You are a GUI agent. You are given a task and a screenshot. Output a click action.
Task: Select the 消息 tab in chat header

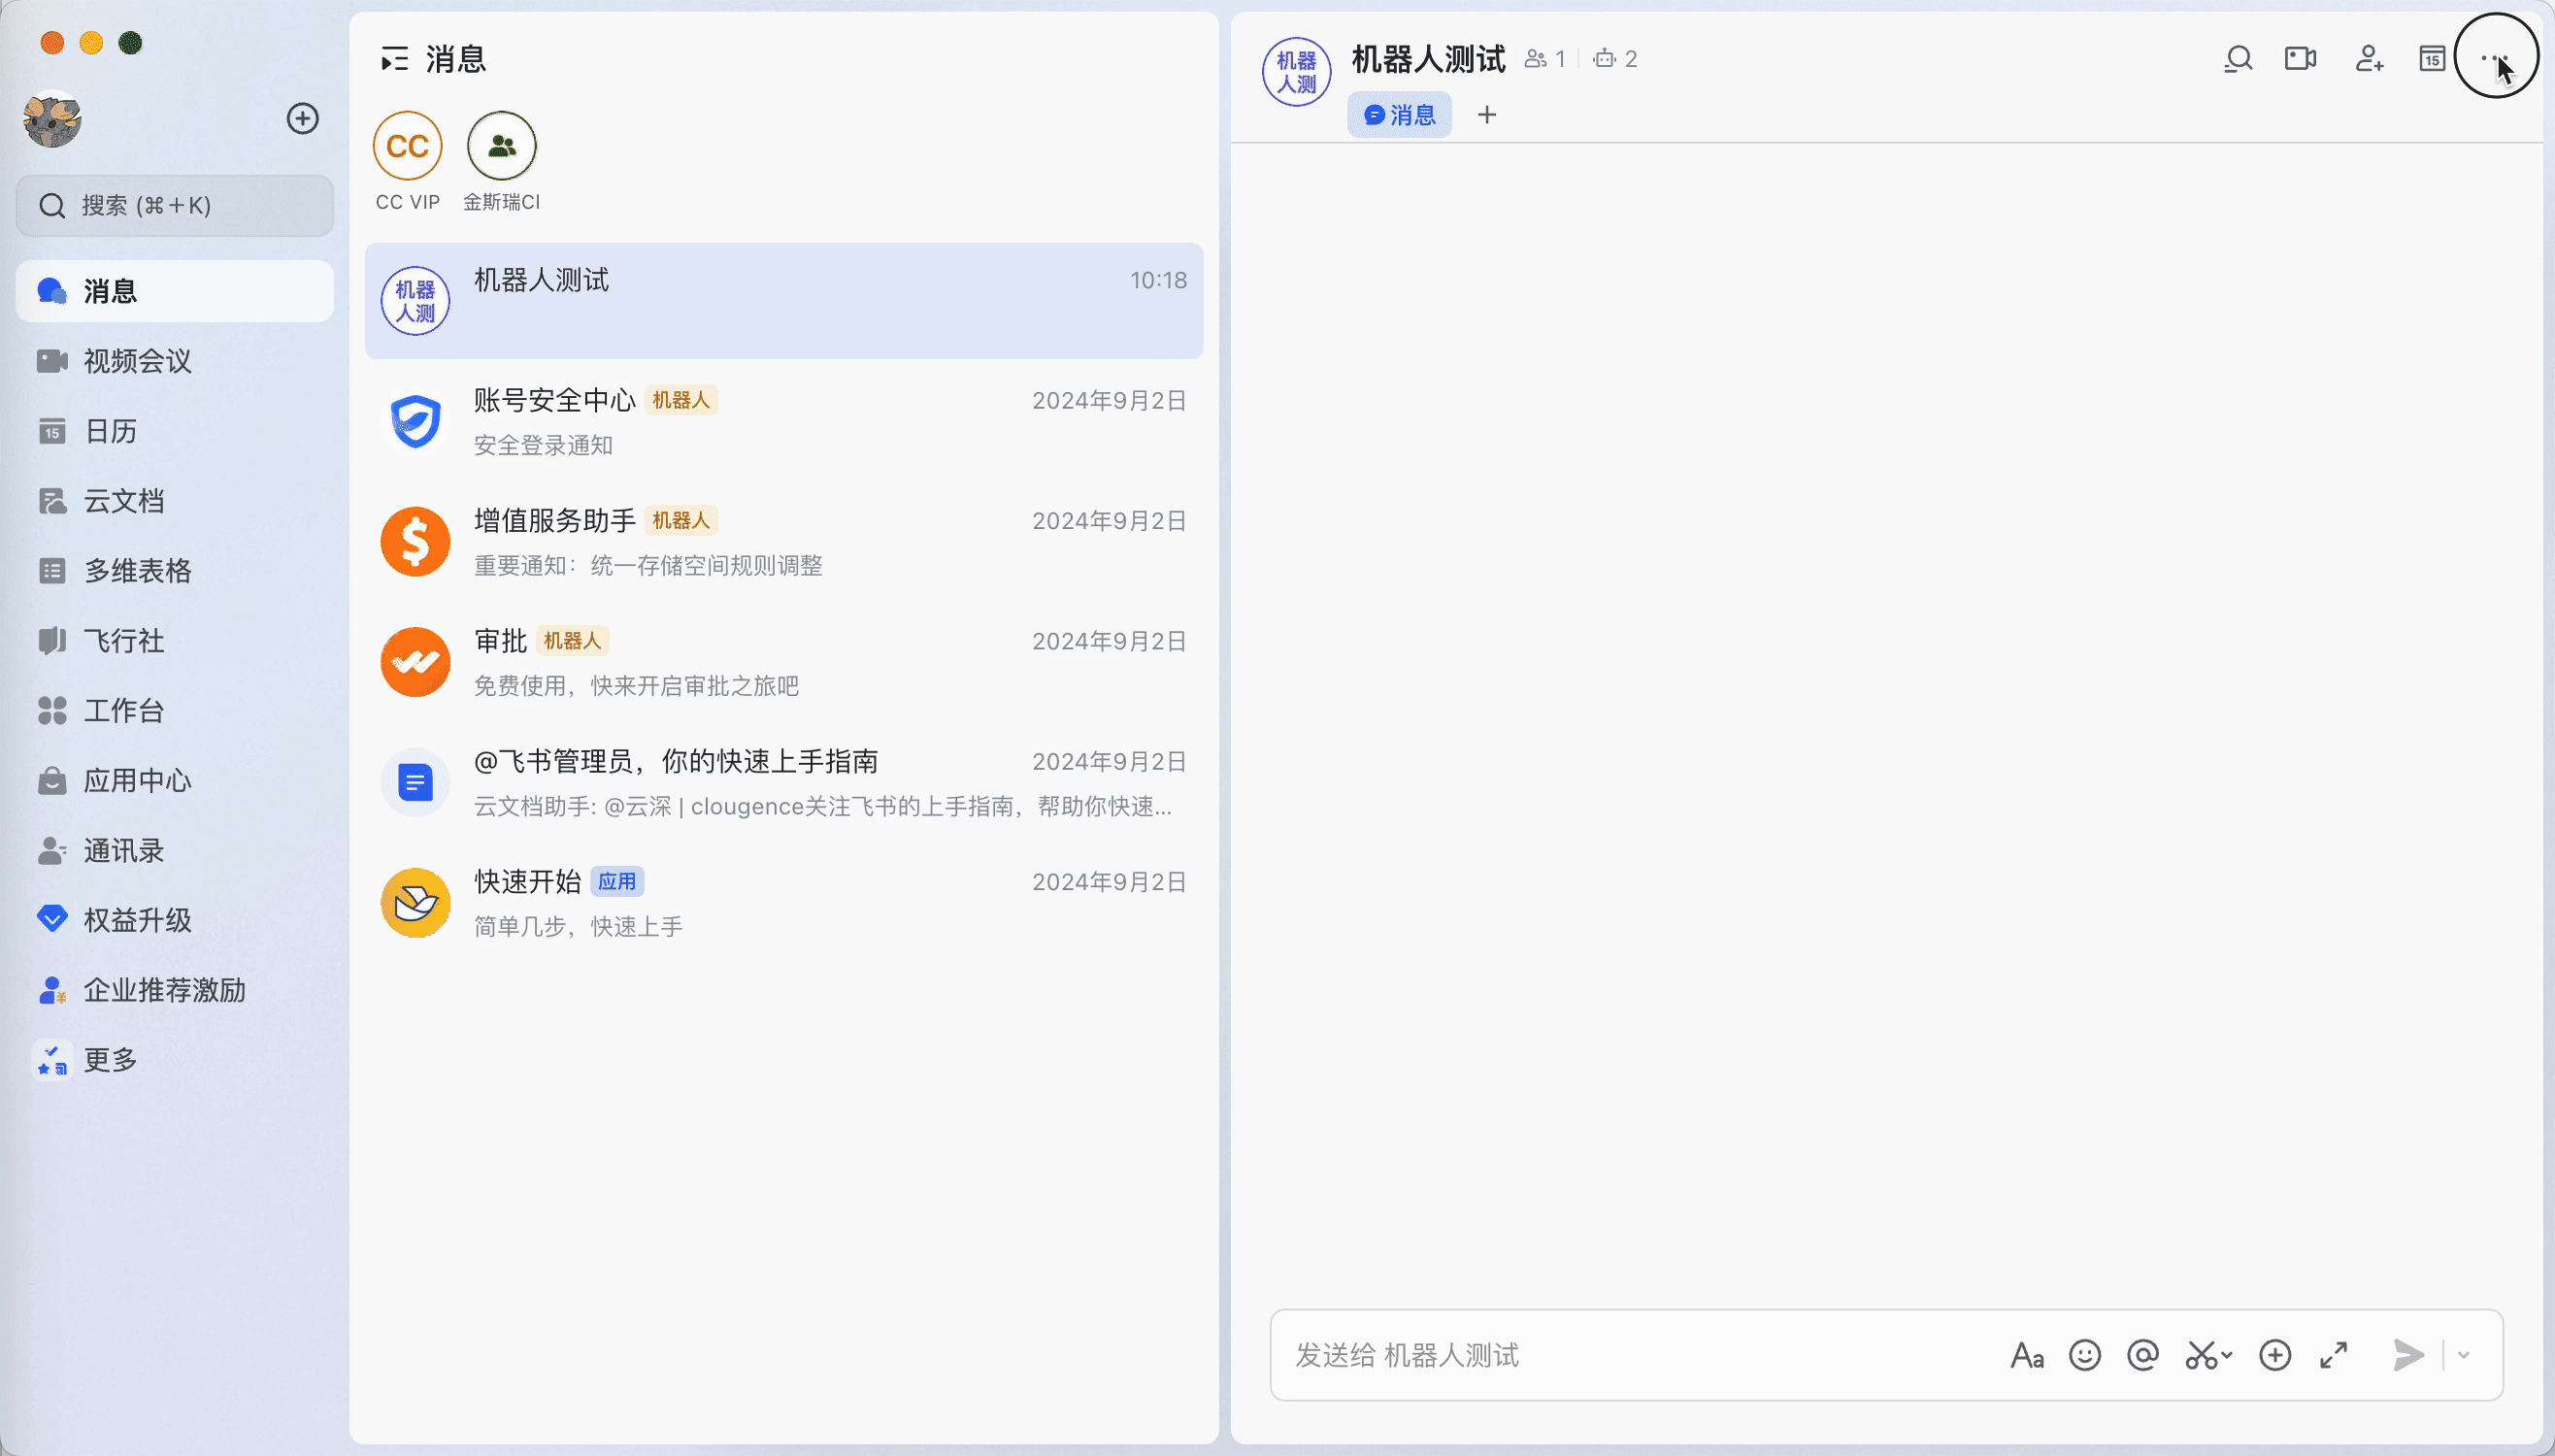[x=1399, y=115]
